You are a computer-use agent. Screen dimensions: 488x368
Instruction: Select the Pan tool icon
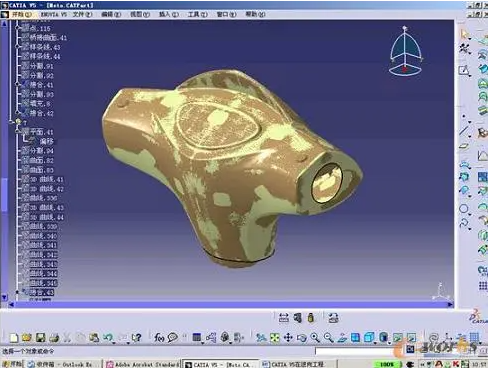[288, 338]
